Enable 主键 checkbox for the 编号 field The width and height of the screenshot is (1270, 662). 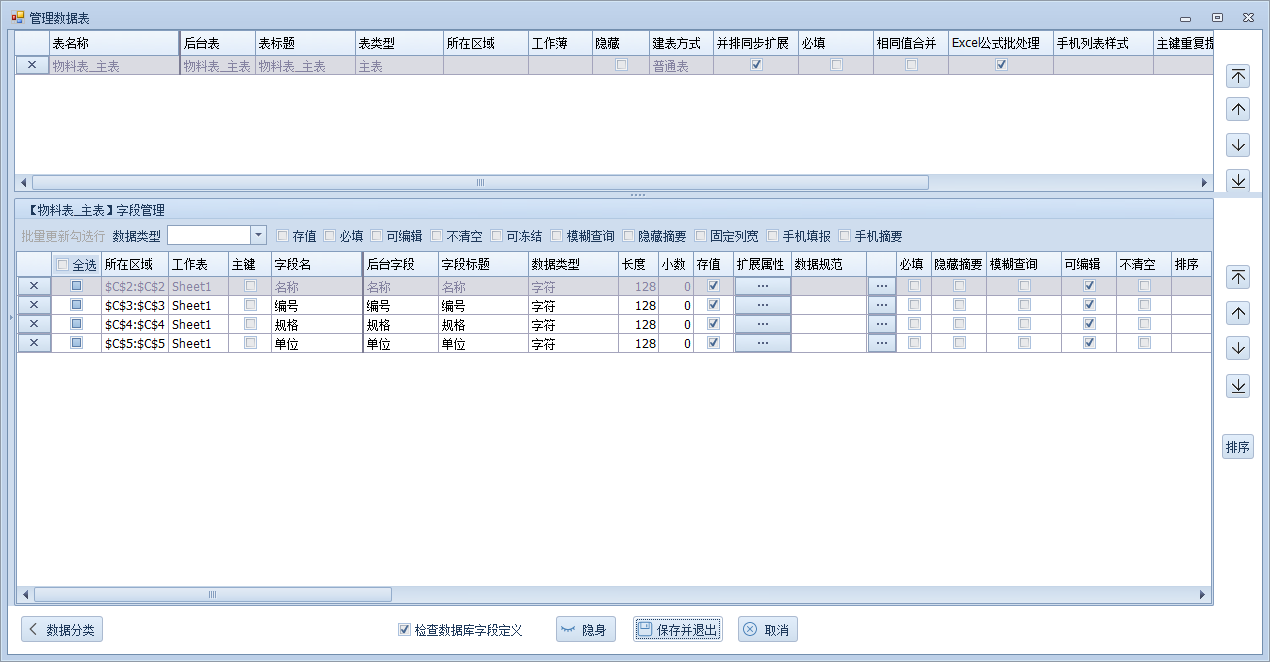tap(250, 305)
